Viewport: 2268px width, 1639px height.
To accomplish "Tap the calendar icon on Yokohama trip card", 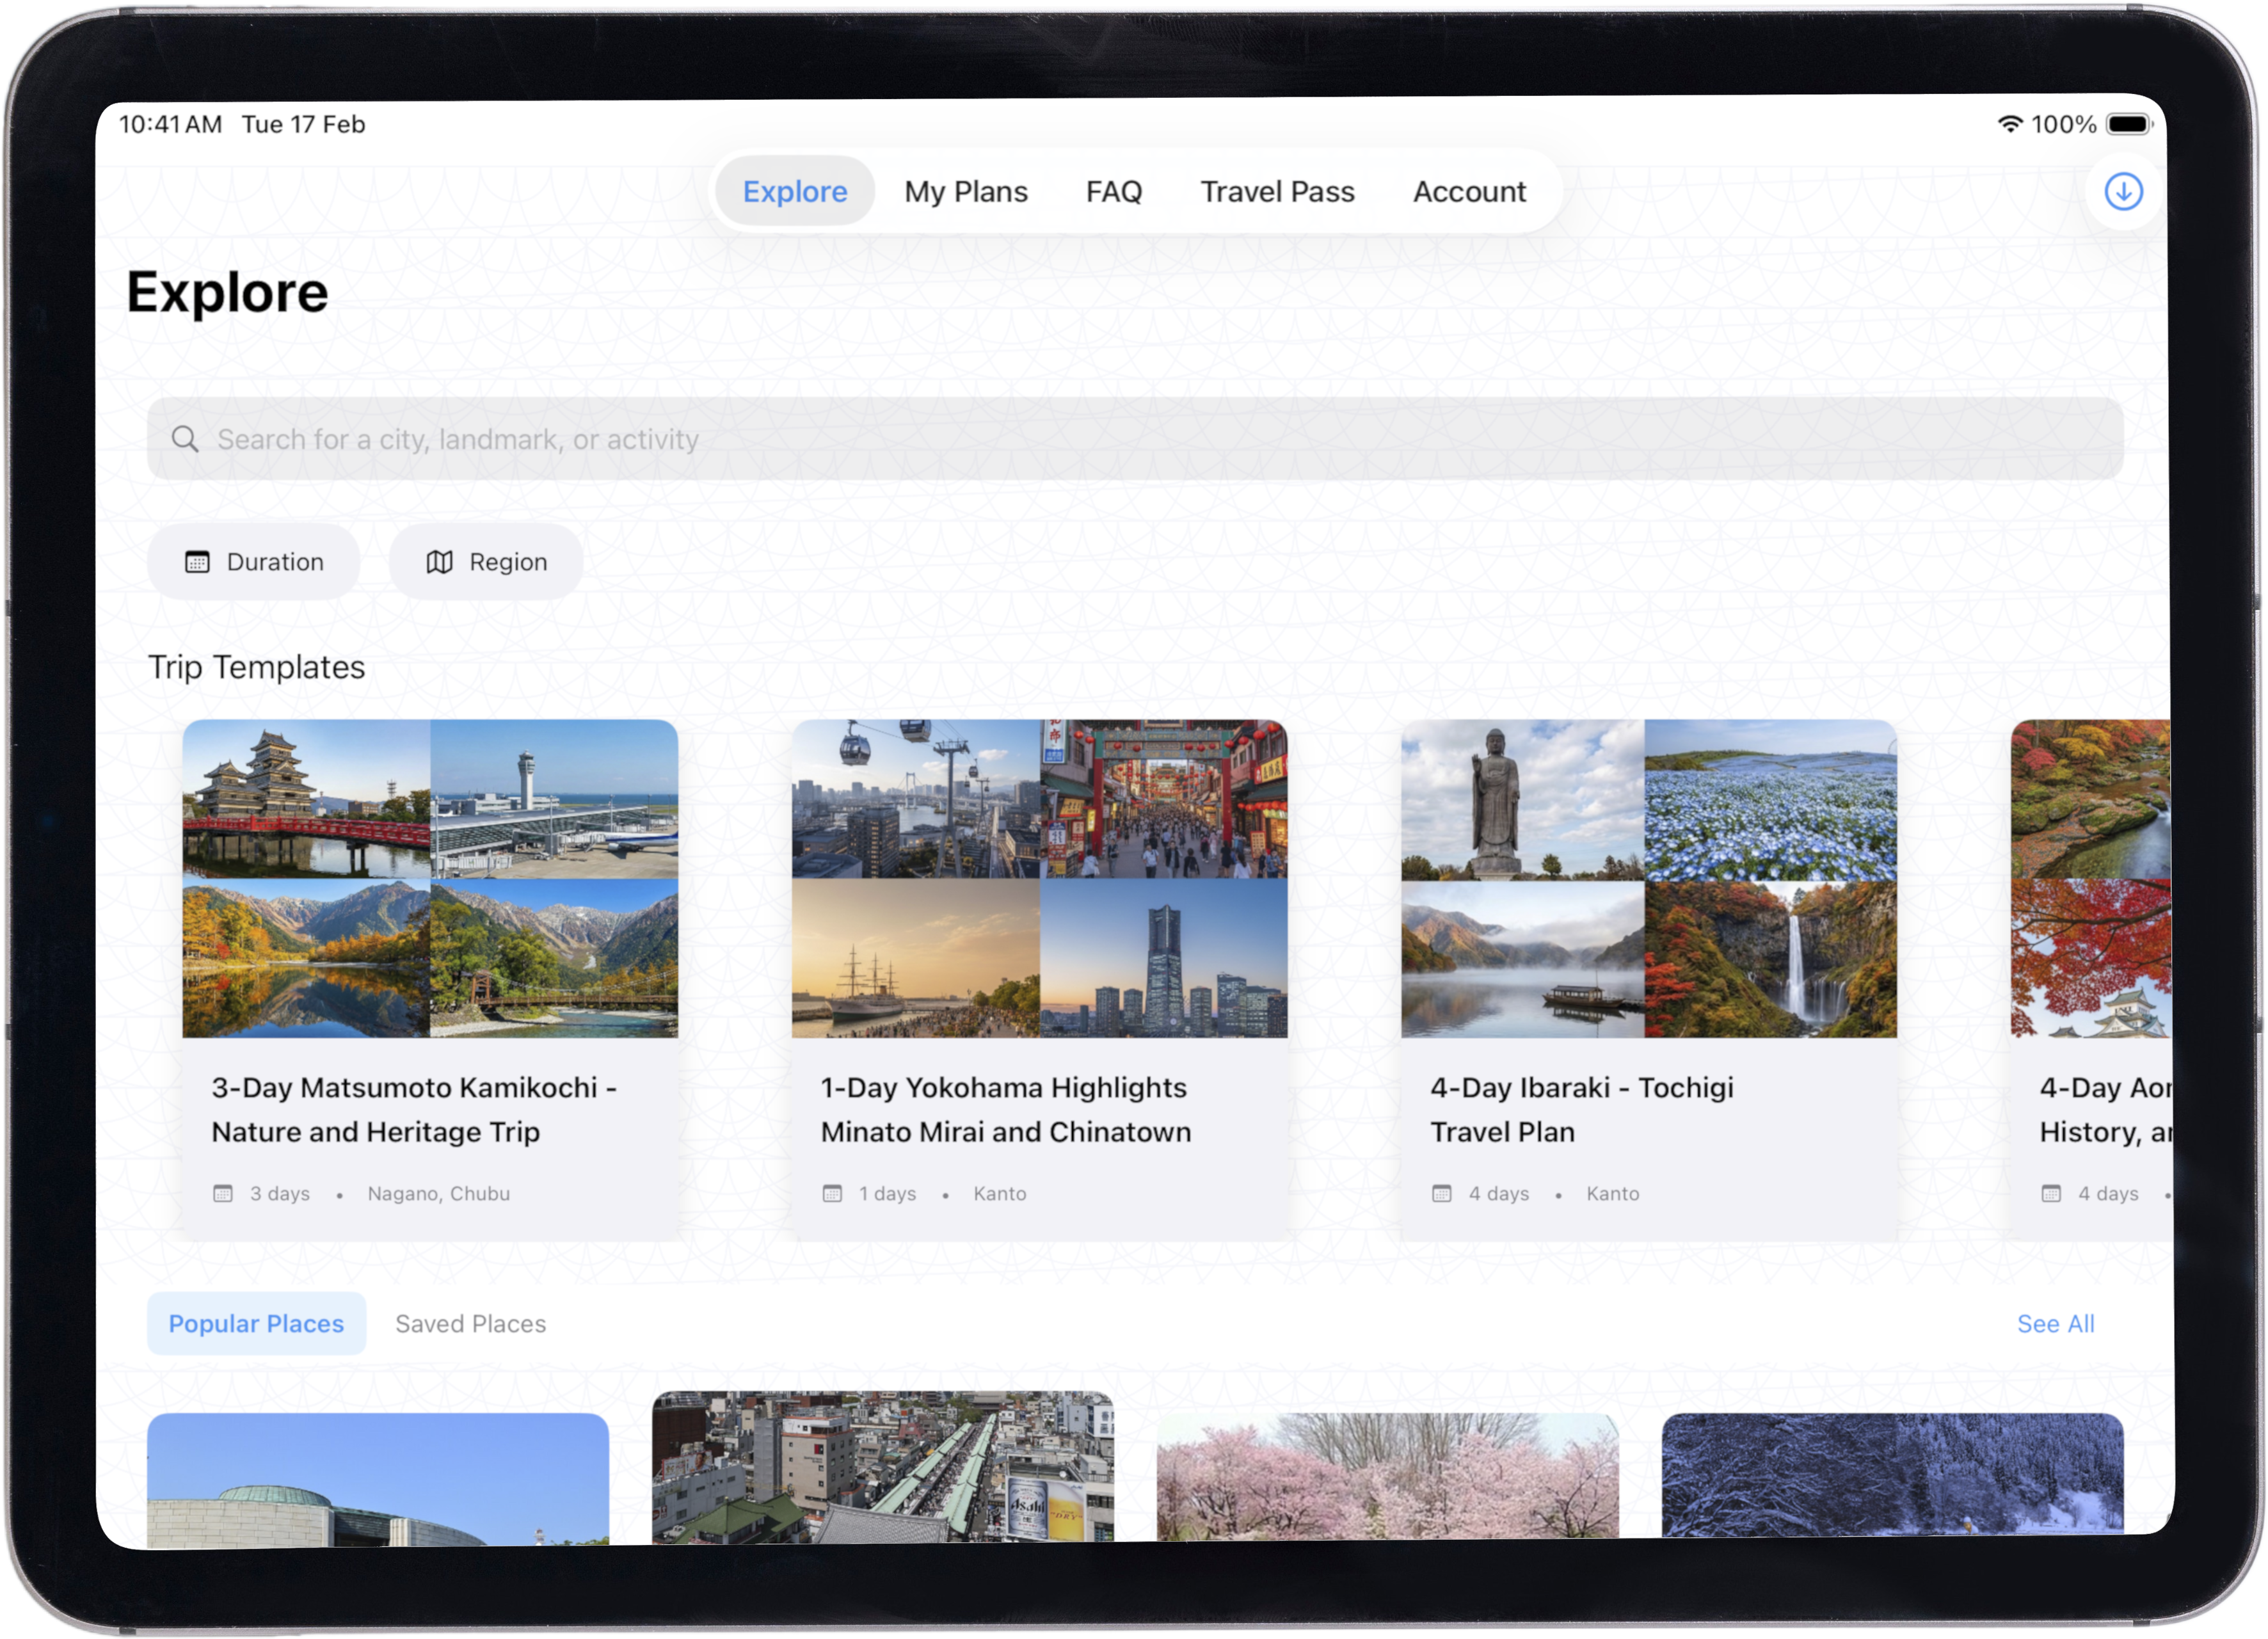I will [x=833, y=1192].
